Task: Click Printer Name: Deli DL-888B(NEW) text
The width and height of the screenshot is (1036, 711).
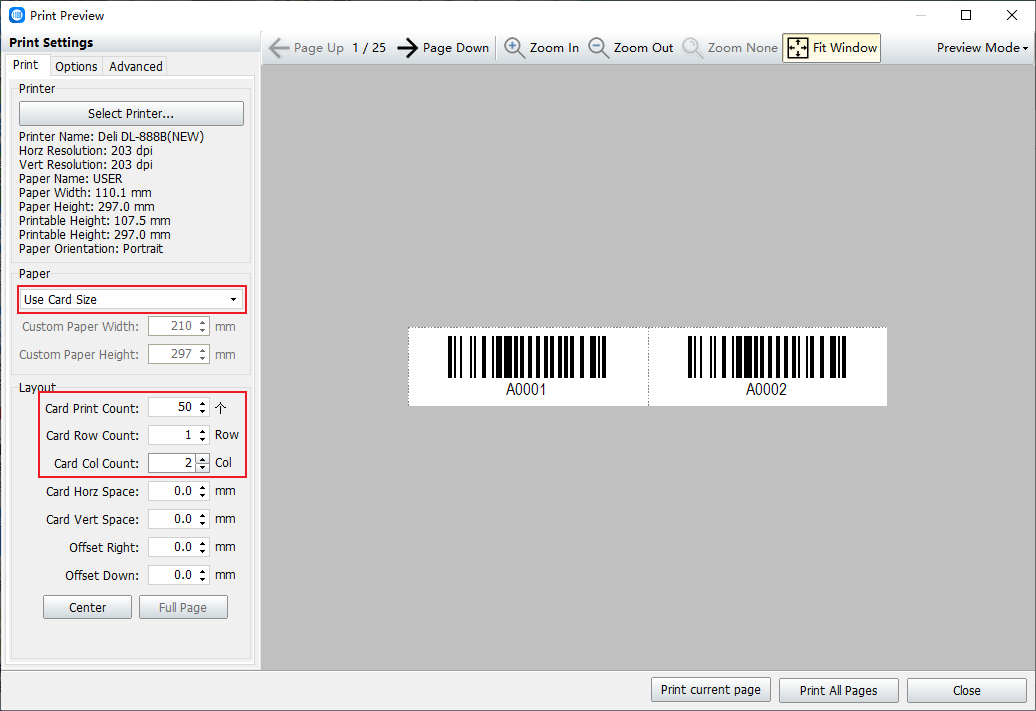Action: coord(111,137)
